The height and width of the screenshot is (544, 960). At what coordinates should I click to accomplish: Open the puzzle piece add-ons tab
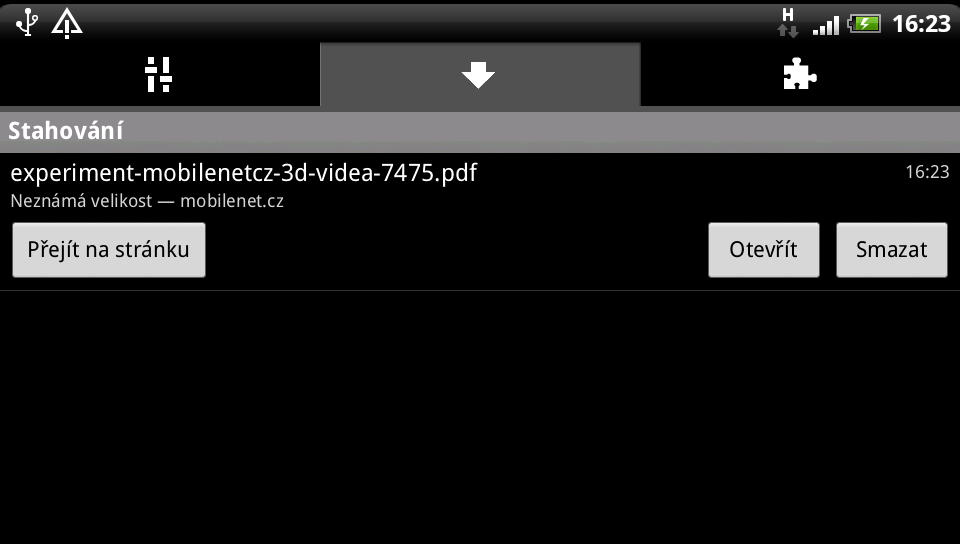800,75
